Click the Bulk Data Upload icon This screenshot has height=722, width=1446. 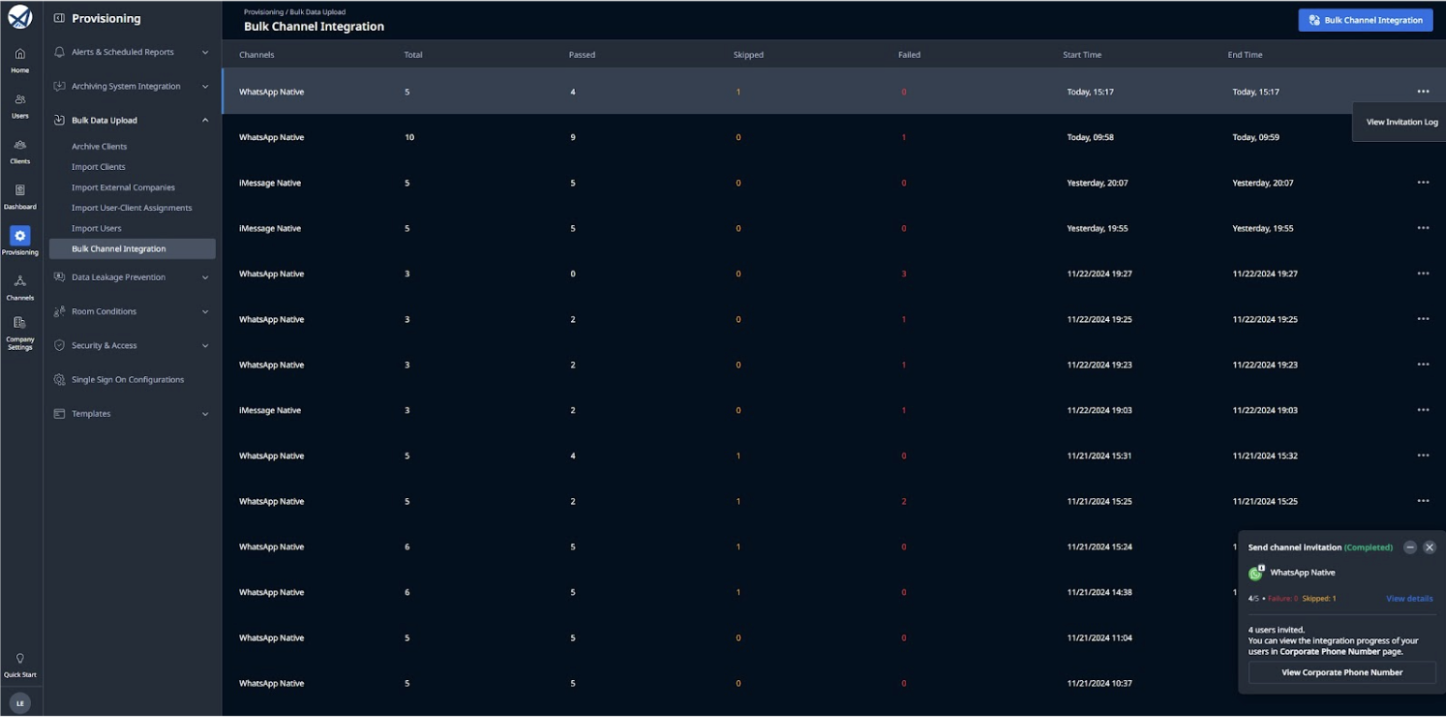[60, 120]
